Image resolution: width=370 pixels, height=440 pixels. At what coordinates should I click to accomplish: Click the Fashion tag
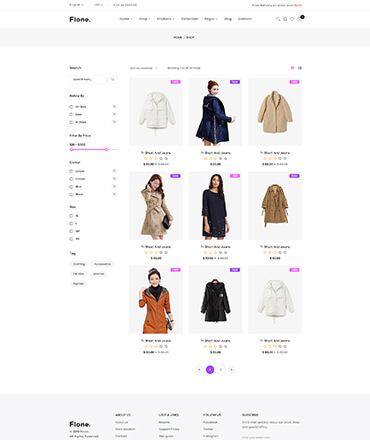(79, 284)
